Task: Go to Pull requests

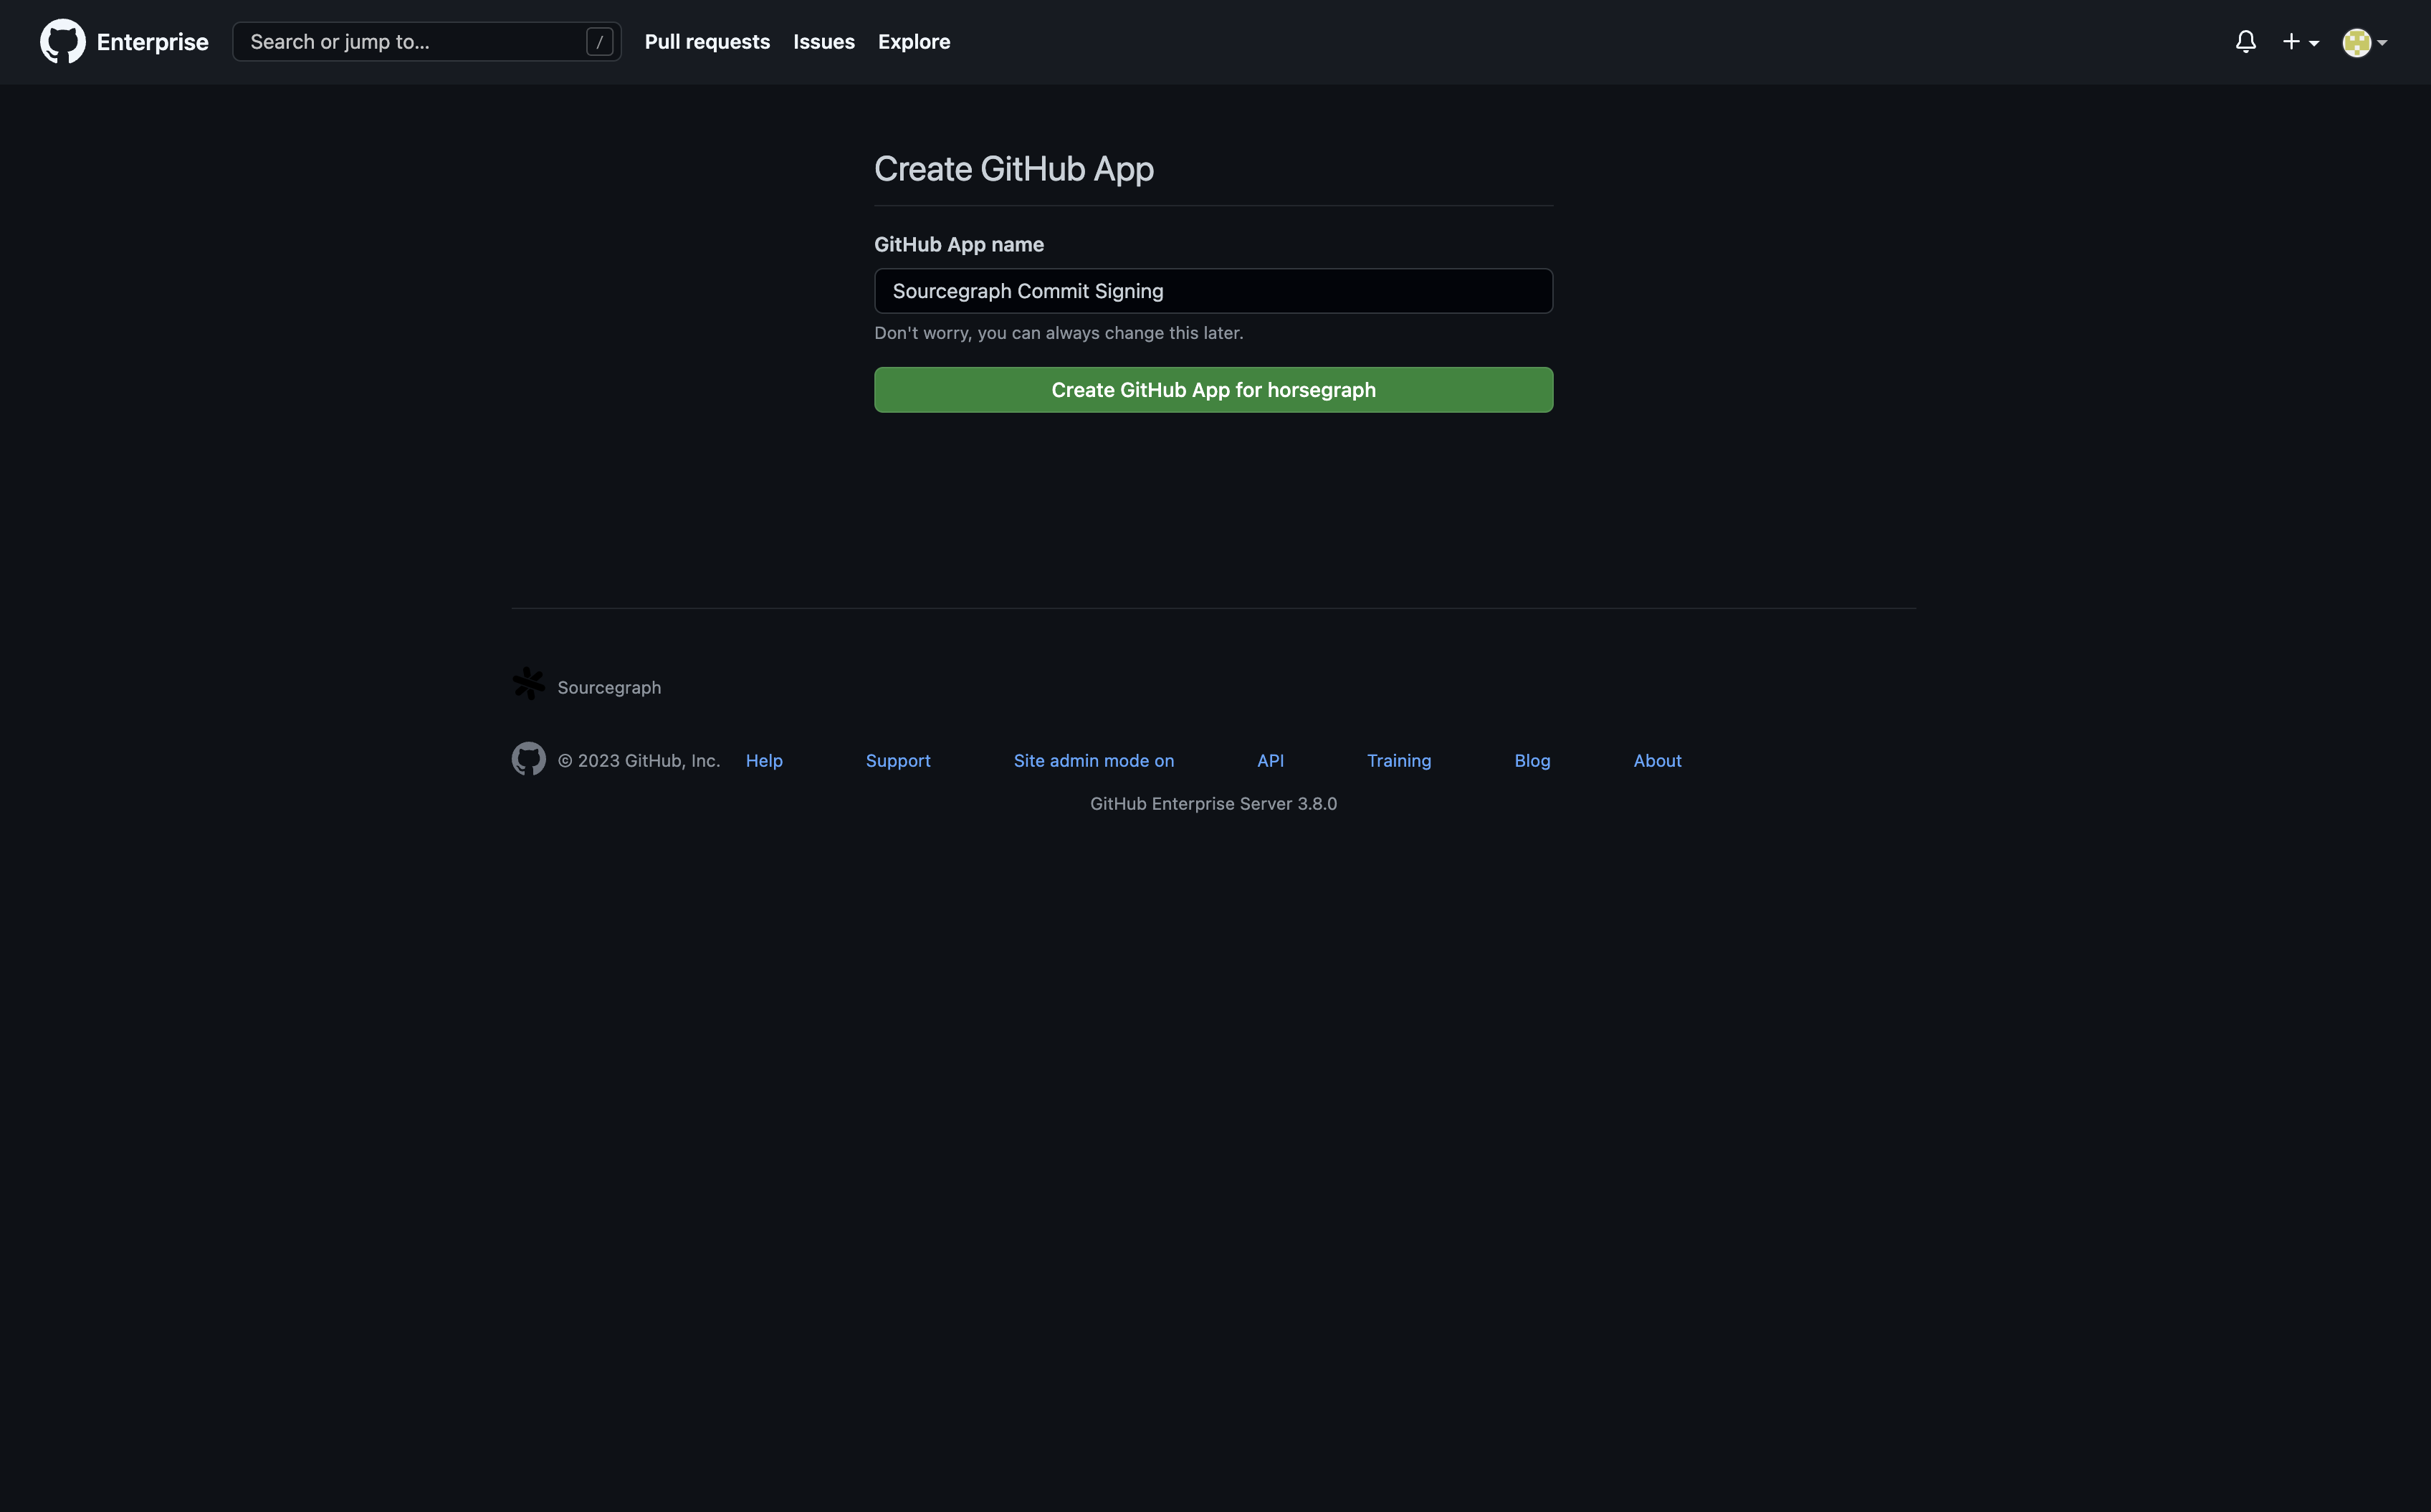Action: [707, 42]
